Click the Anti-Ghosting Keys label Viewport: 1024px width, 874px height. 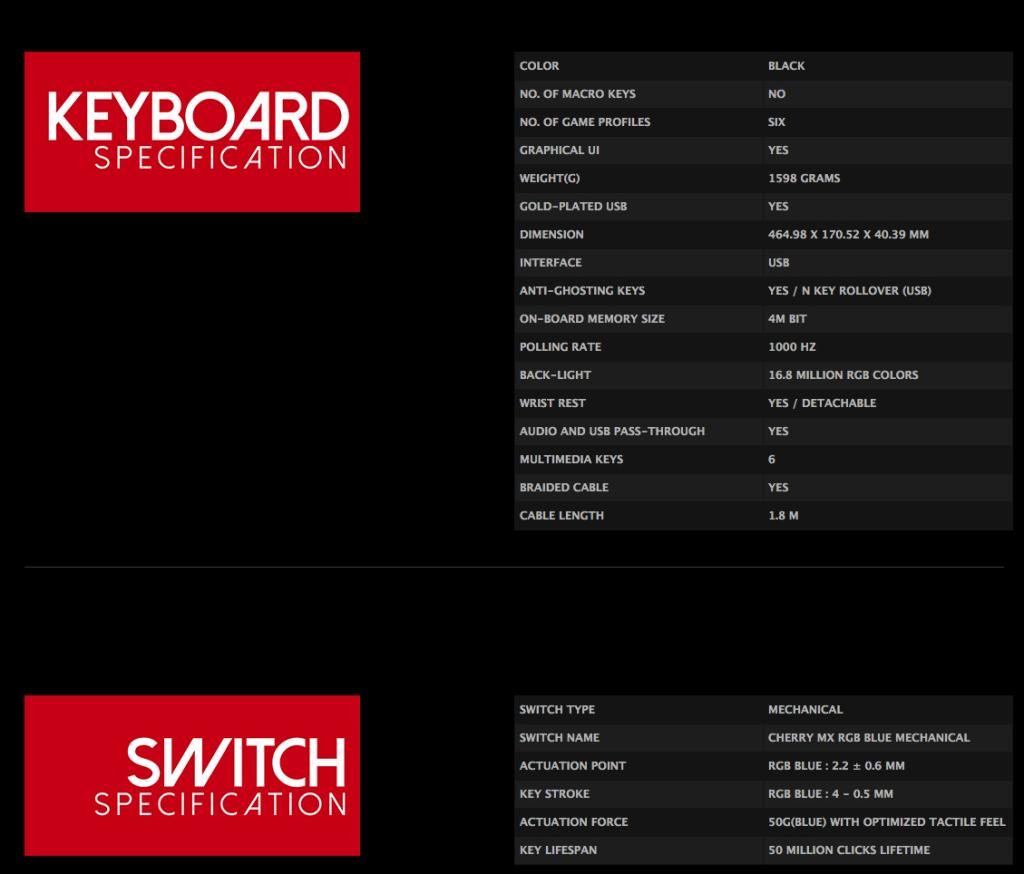click(x=582, y=291)
